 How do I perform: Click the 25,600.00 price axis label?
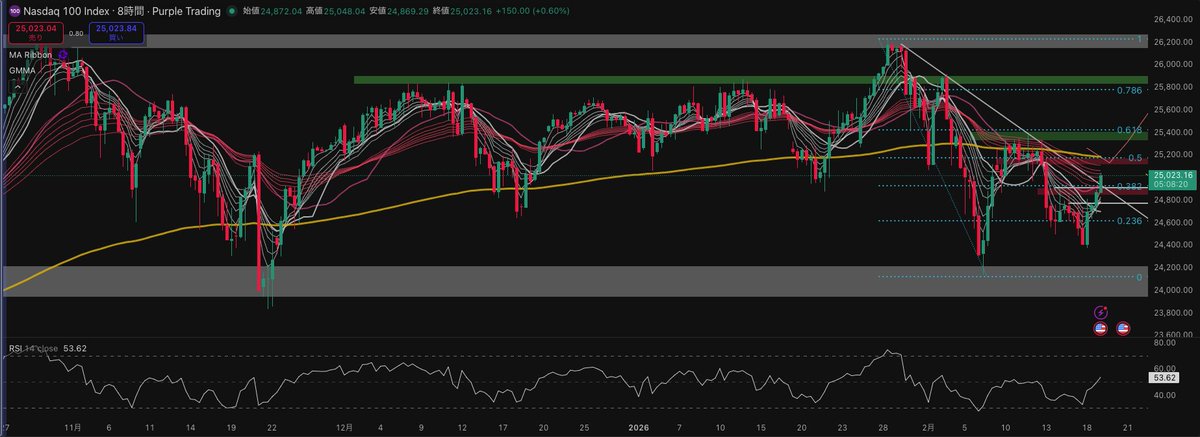coord(1174,109)
